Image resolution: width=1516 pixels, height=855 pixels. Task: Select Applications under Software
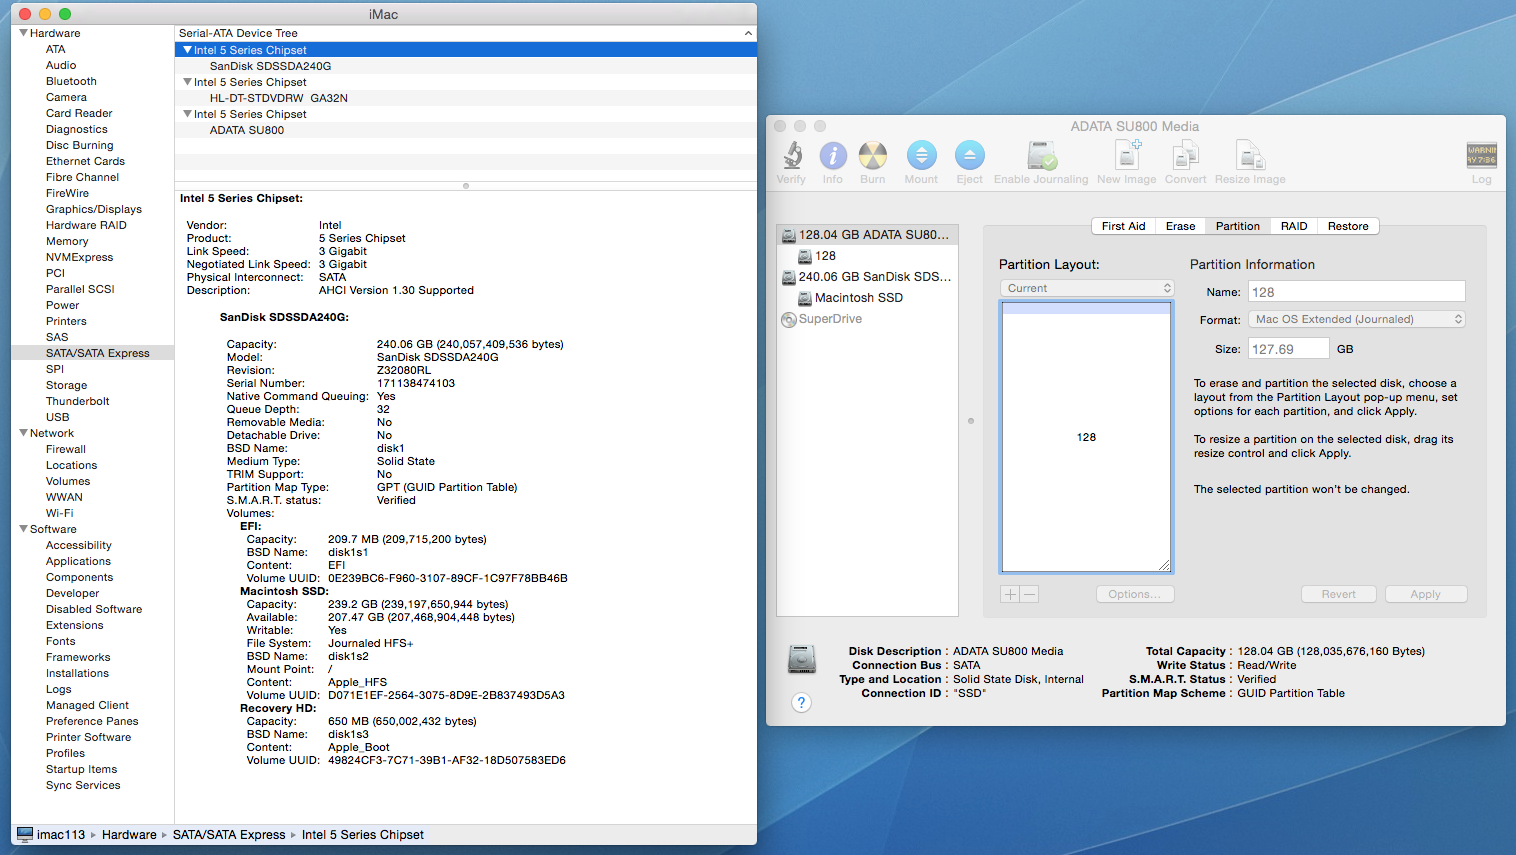[78, 561]
